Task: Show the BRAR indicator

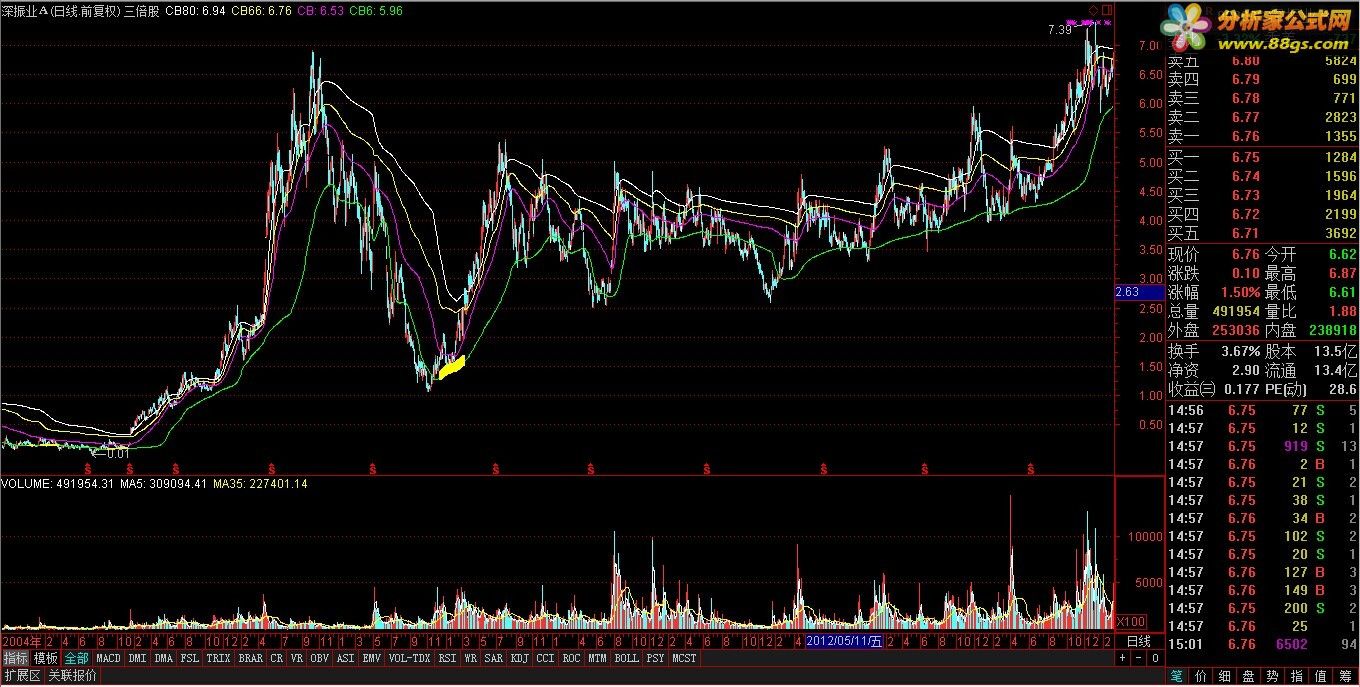Action: pos(251,658)
